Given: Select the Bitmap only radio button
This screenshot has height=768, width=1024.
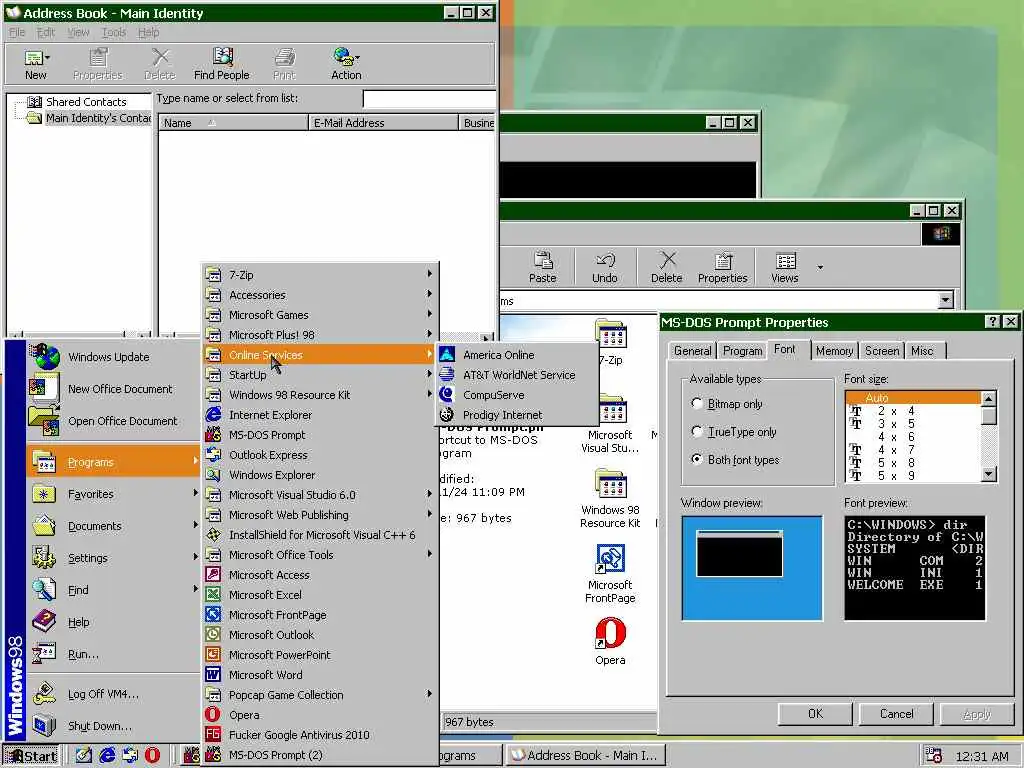Looking at the screenshot, I should coord(697,404).
